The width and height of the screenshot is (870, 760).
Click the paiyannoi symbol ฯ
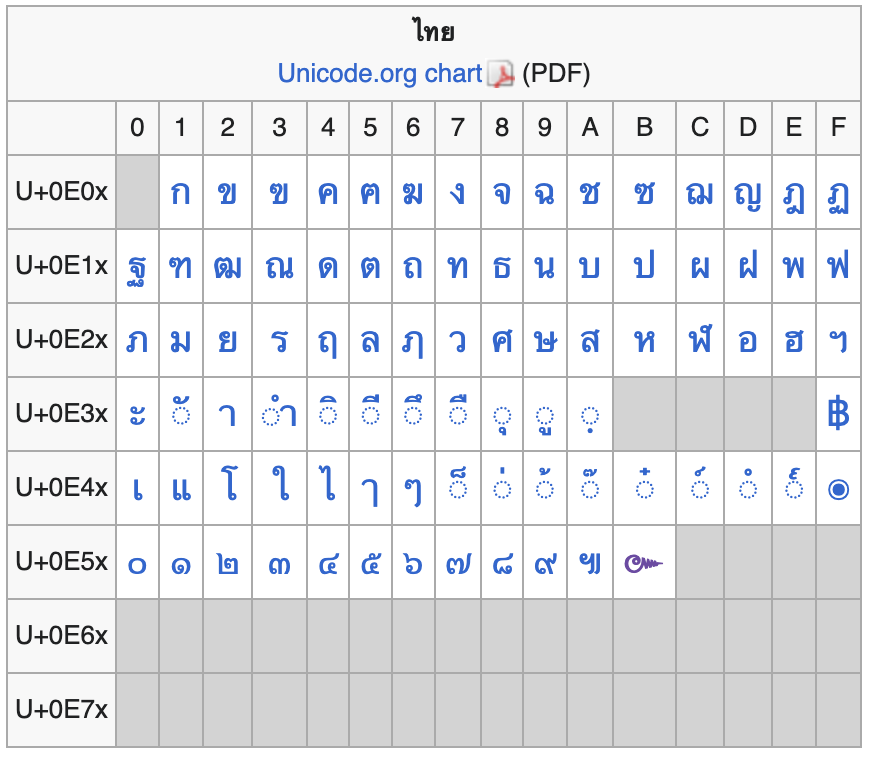(x=838, y=341)
